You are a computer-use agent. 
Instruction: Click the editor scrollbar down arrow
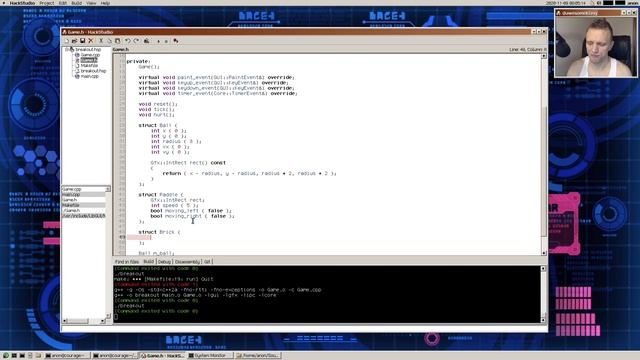click(544, 253)
